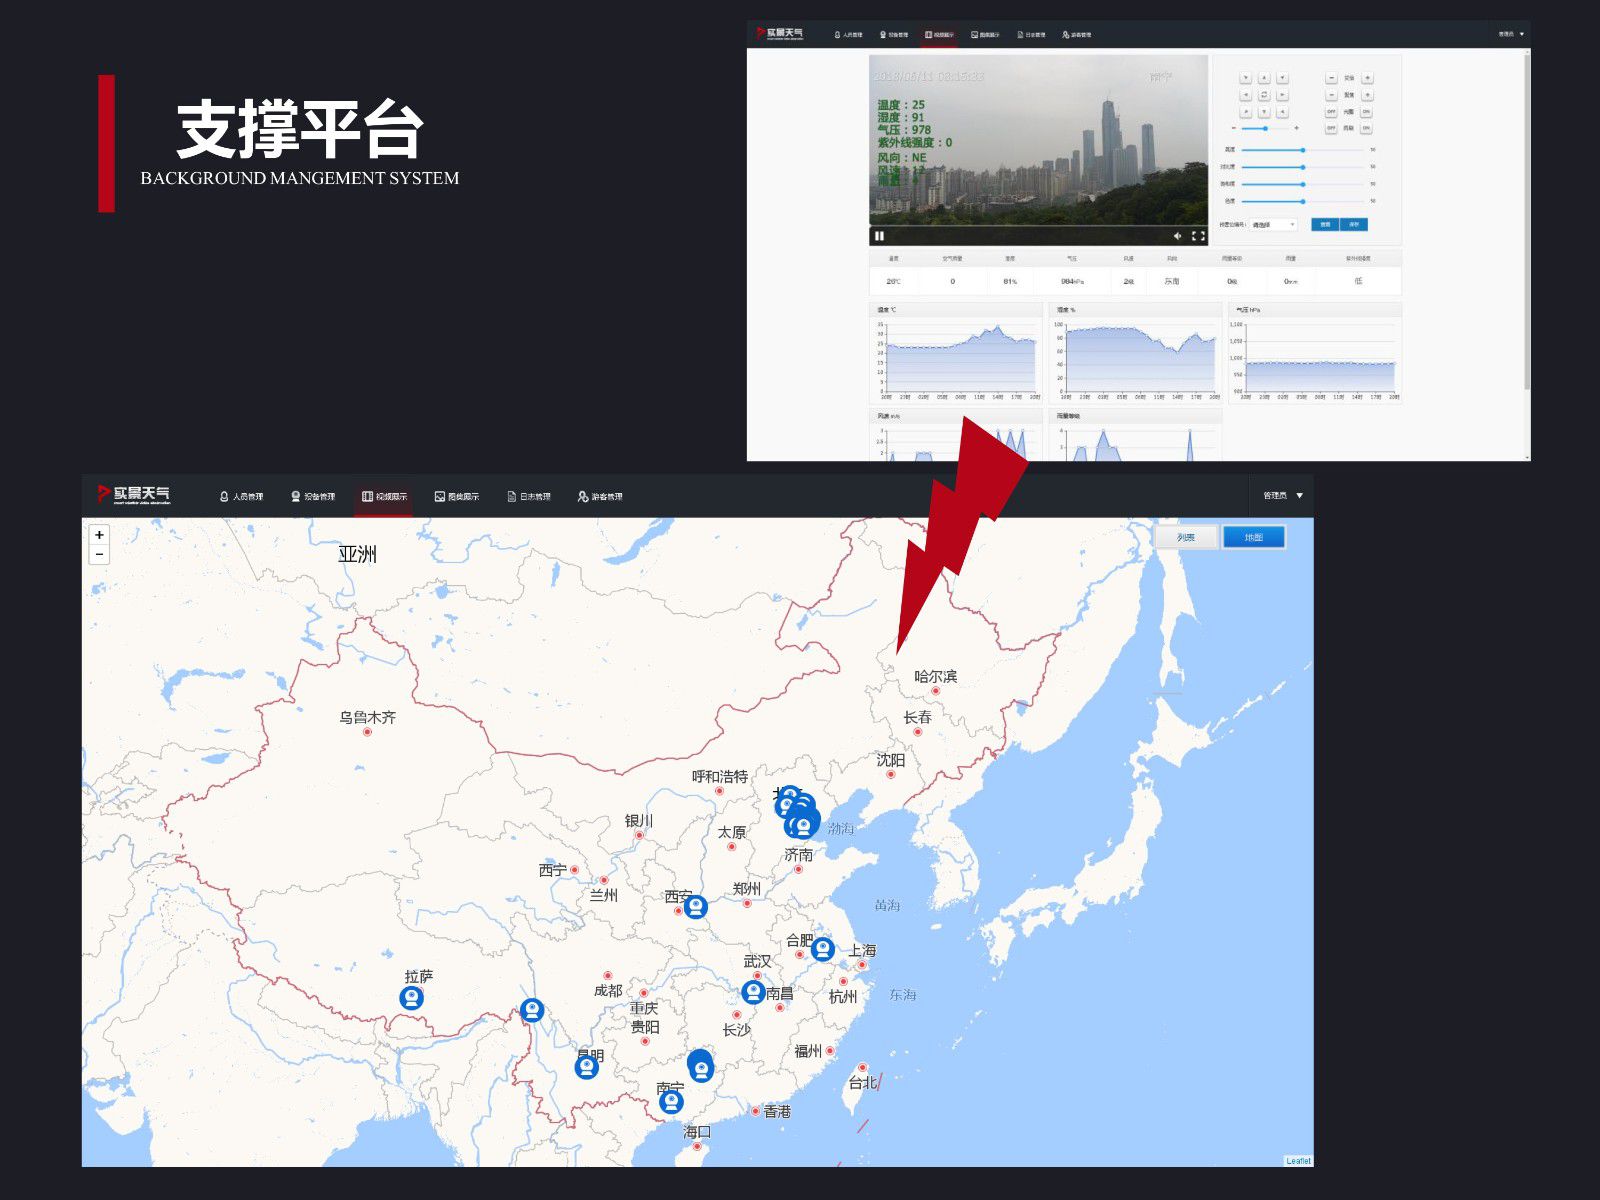The width and height of the screenshot is (1600, 1200).
Task: Click the 香港 city label
Action: (777, 1111)
